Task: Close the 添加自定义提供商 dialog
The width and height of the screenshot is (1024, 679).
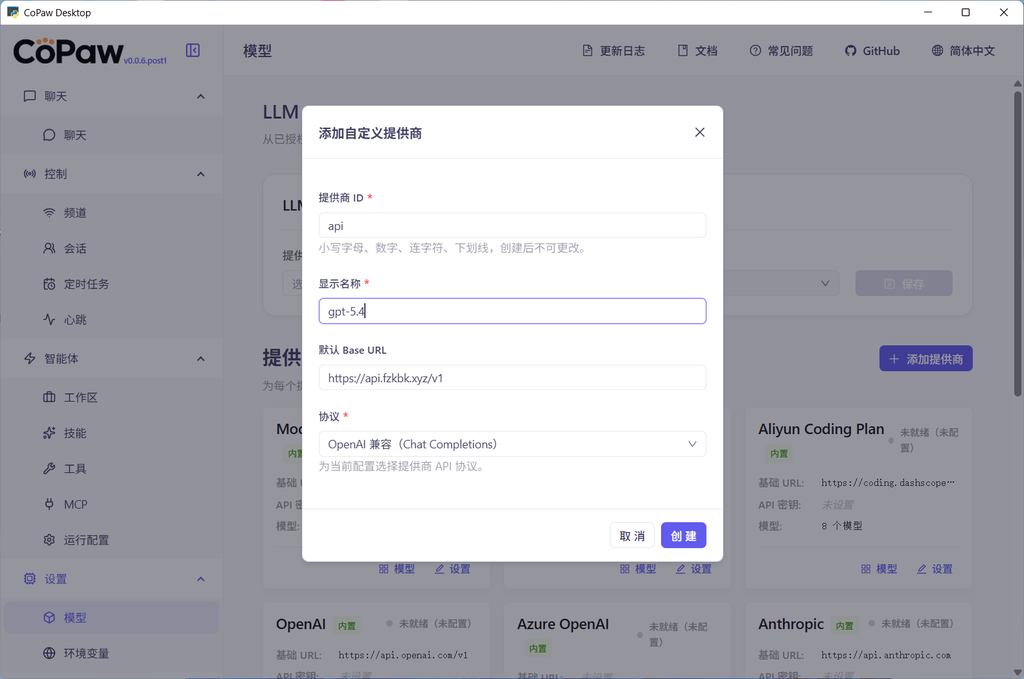Action: click(699, 133)
